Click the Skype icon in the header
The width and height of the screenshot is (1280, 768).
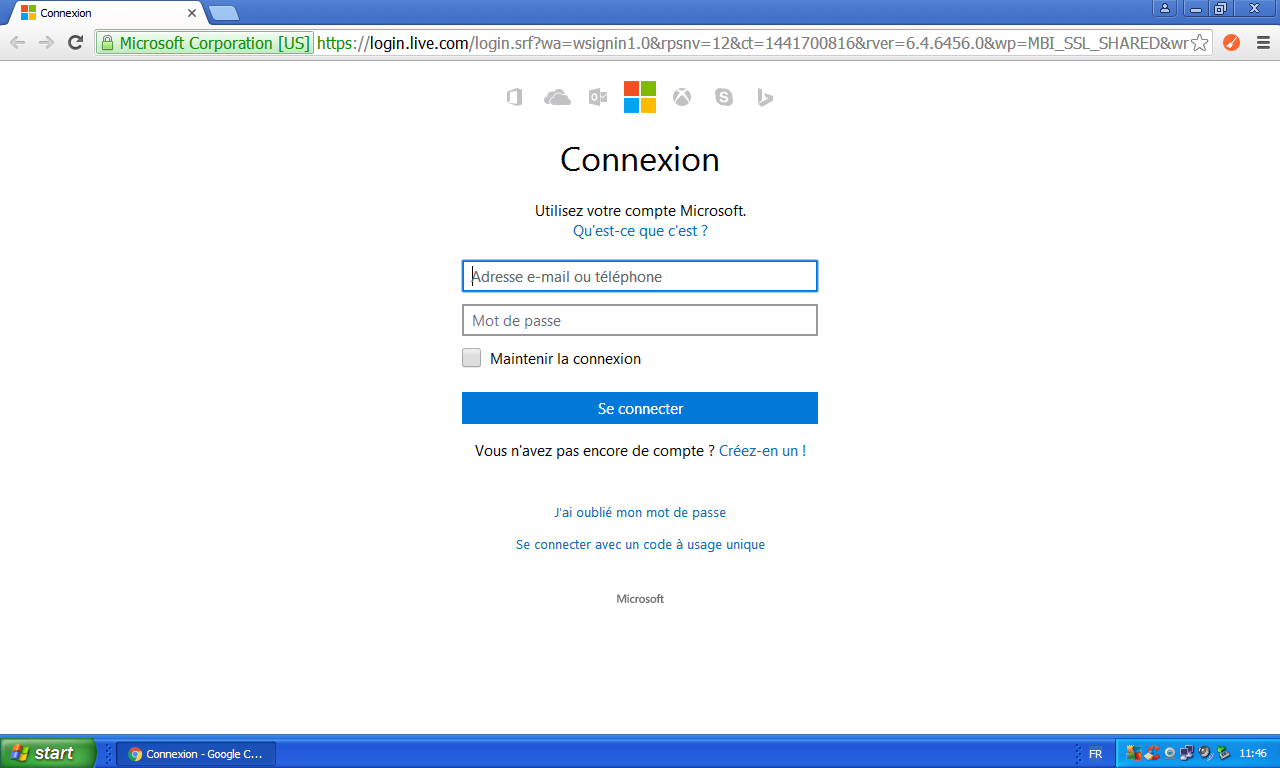[x=724, y=97]
